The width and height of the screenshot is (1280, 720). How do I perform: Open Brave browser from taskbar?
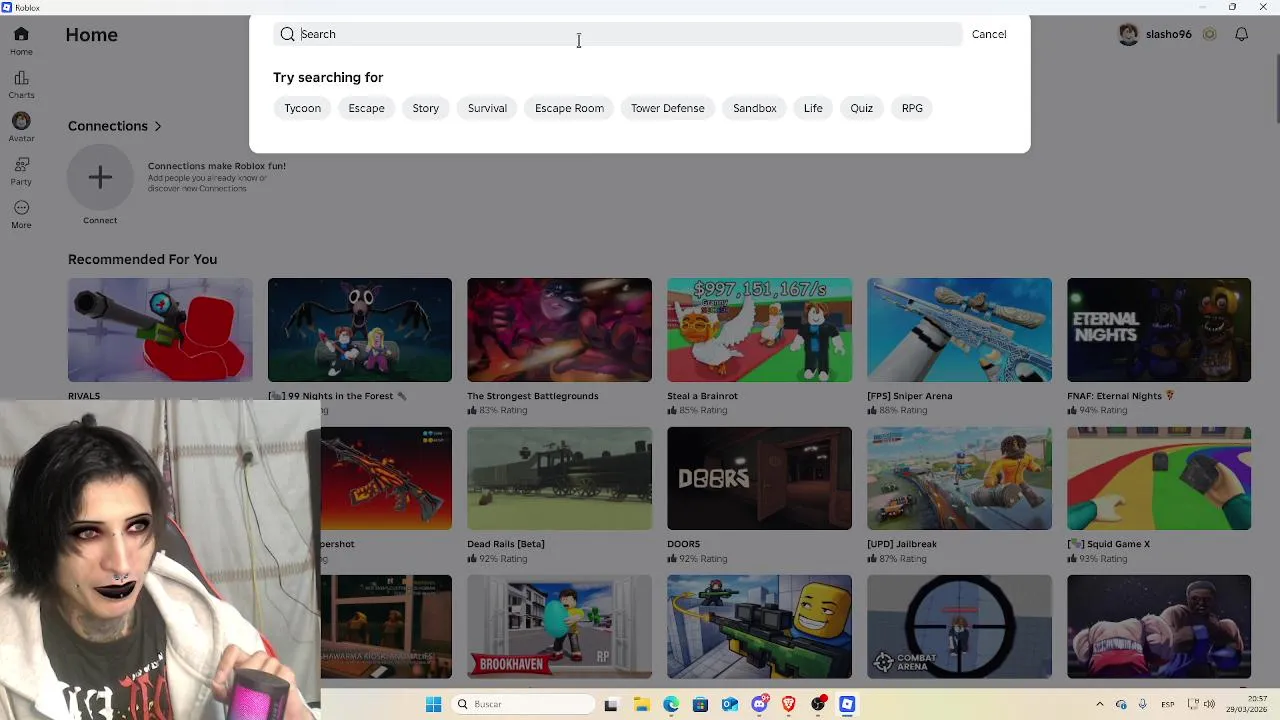point(789,704)
